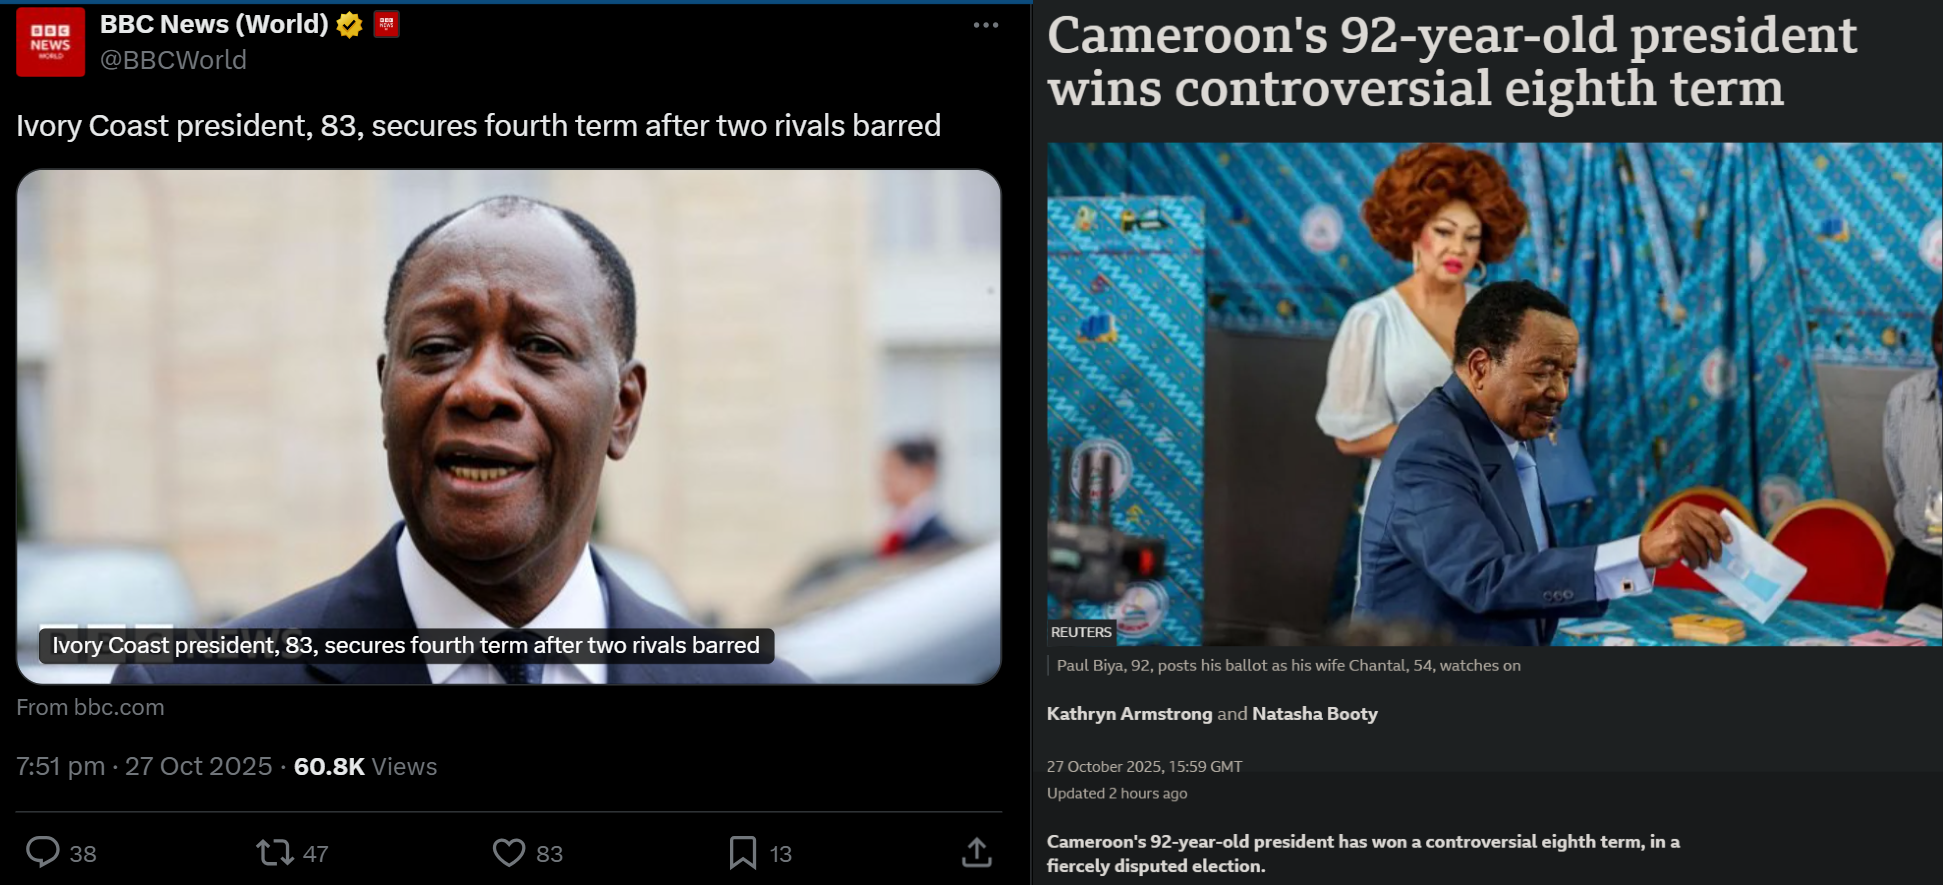Open the BBC News (World) profile name

(214, 24)
